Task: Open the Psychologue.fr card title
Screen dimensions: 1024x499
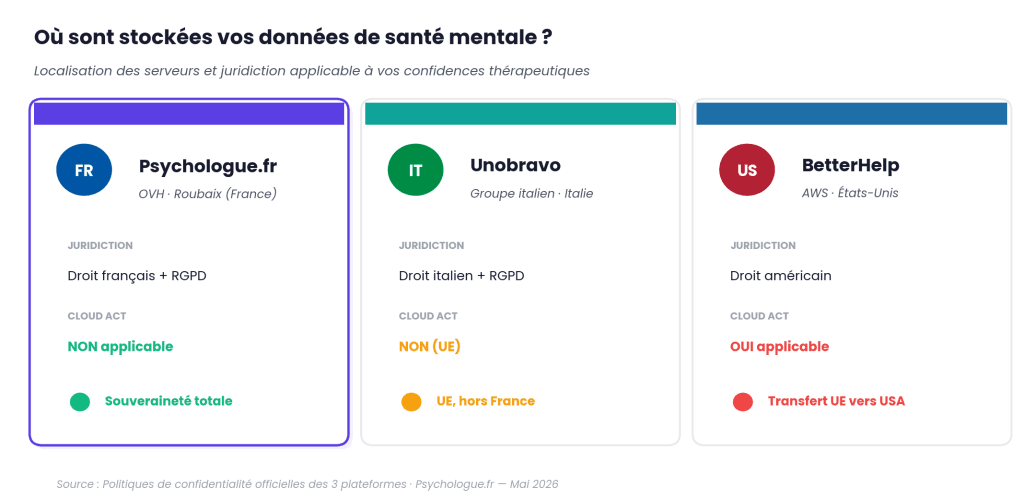Action: tap(208, 166)
